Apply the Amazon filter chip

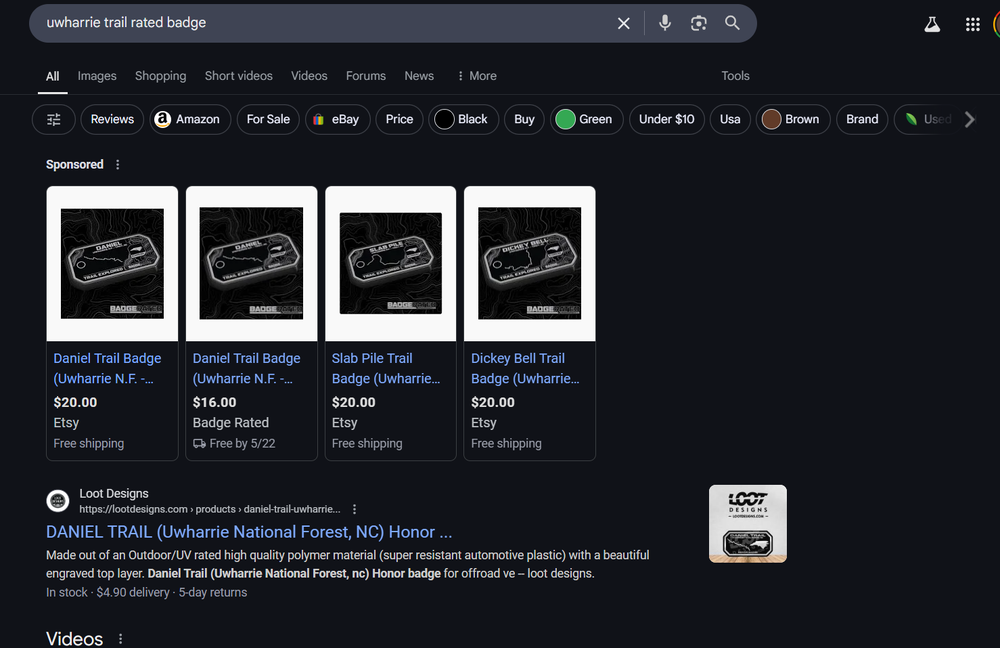click(190, 119)
